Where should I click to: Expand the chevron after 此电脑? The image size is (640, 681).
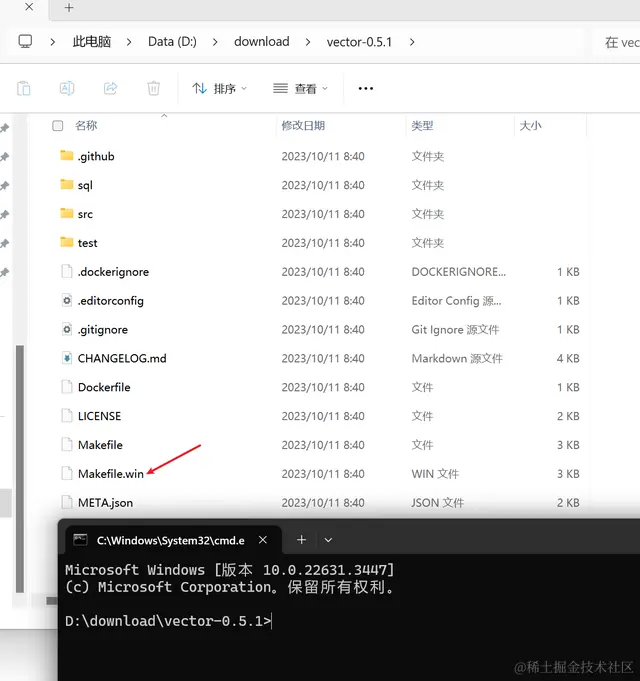click(x=129, y=42)
